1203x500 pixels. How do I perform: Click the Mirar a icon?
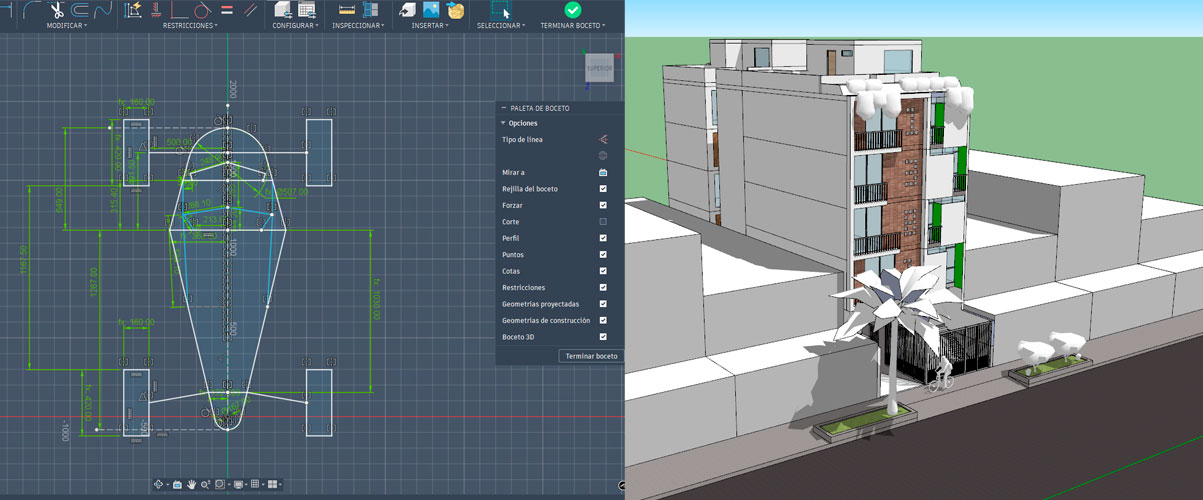[x=603, y=173]
